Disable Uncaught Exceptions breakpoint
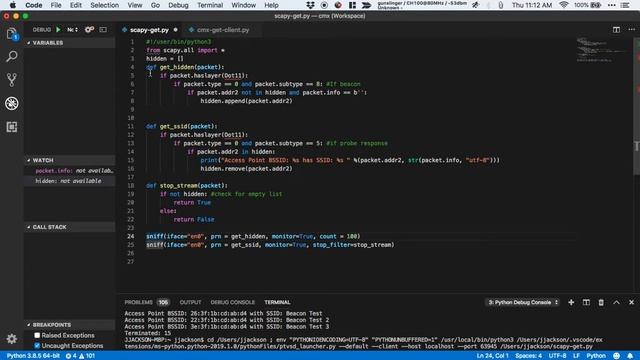Viewport: 640px width, 360px height. (37, 346)
